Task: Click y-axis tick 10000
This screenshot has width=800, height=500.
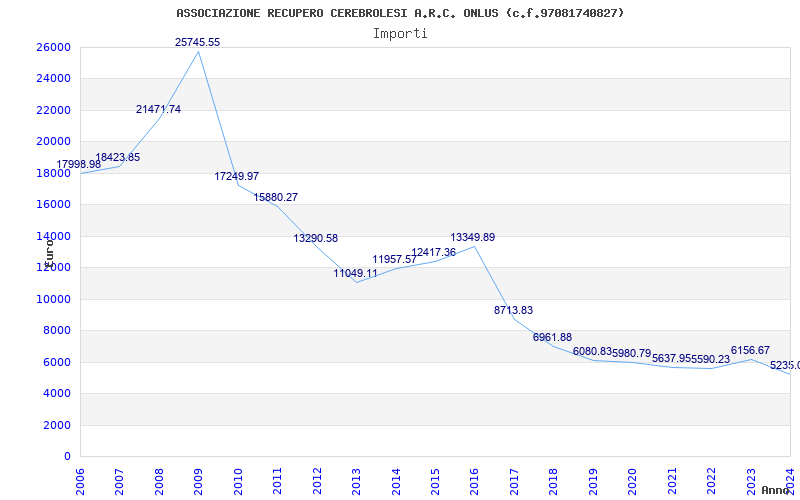Action: tap(53, 299)
